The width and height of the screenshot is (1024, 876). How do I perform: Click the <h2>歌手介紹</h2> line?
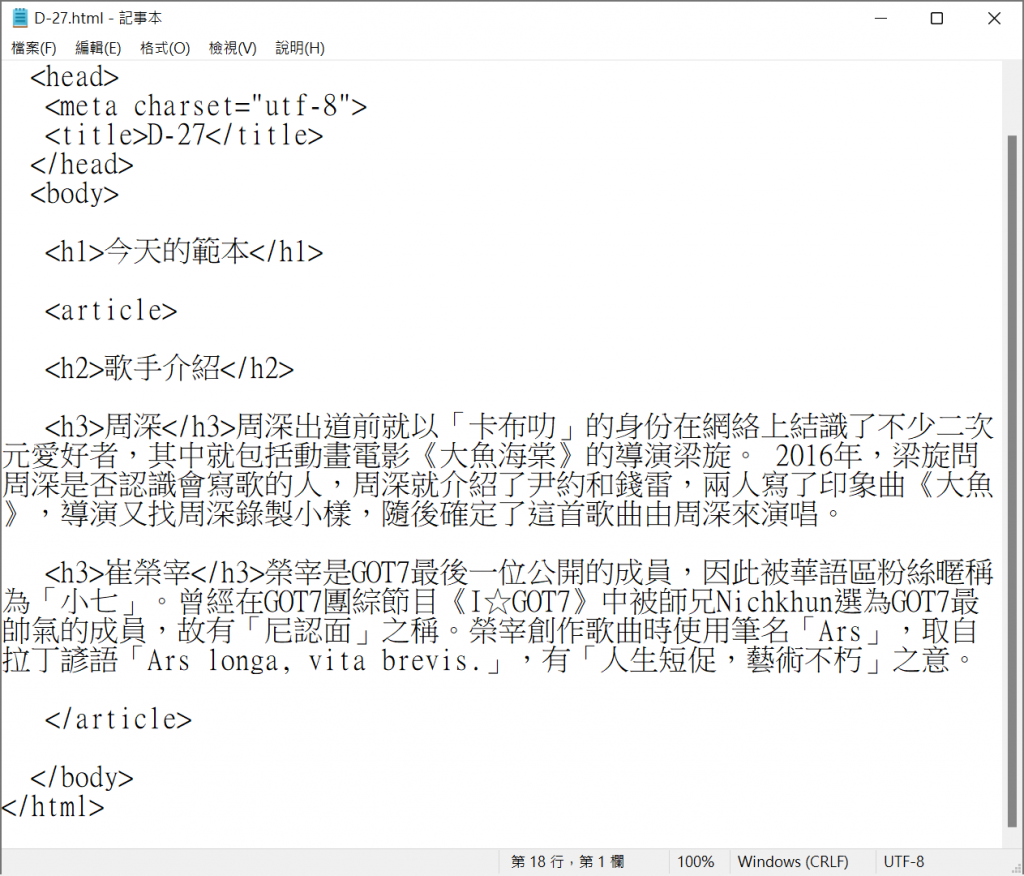(169, 369)
